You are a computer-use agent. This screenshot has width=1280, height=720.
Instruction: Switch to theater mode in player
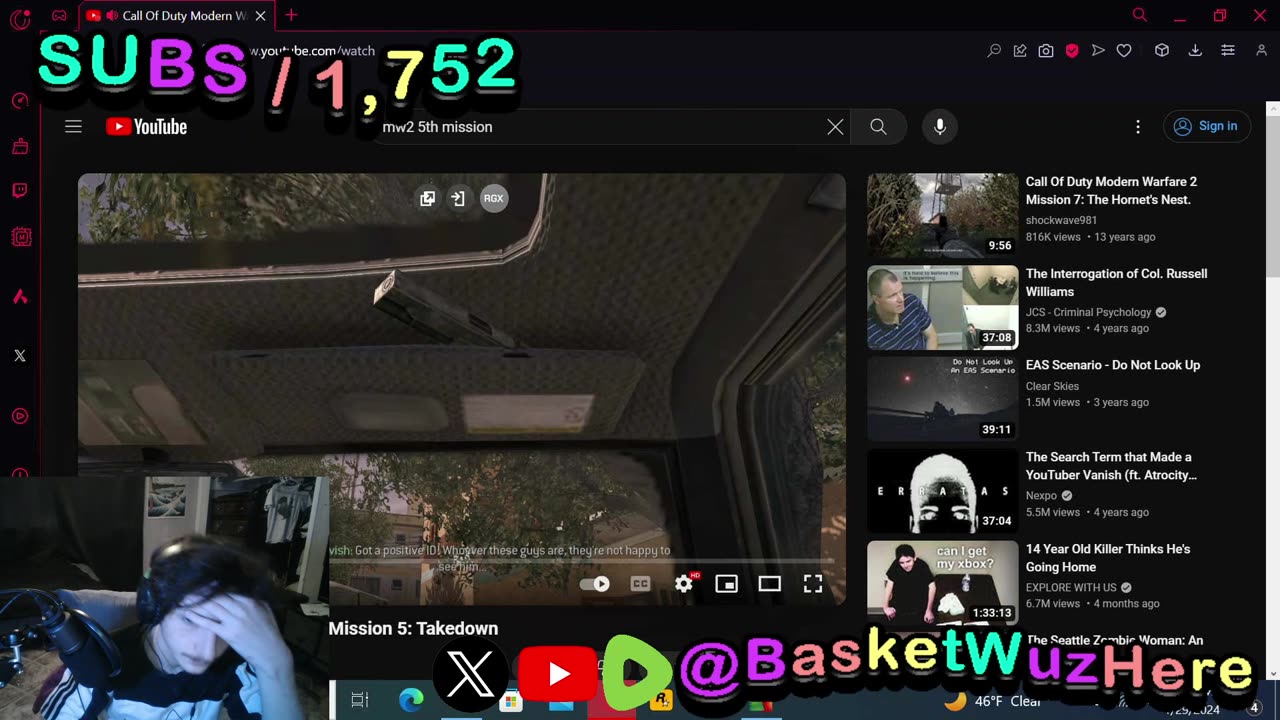[770, 584]
